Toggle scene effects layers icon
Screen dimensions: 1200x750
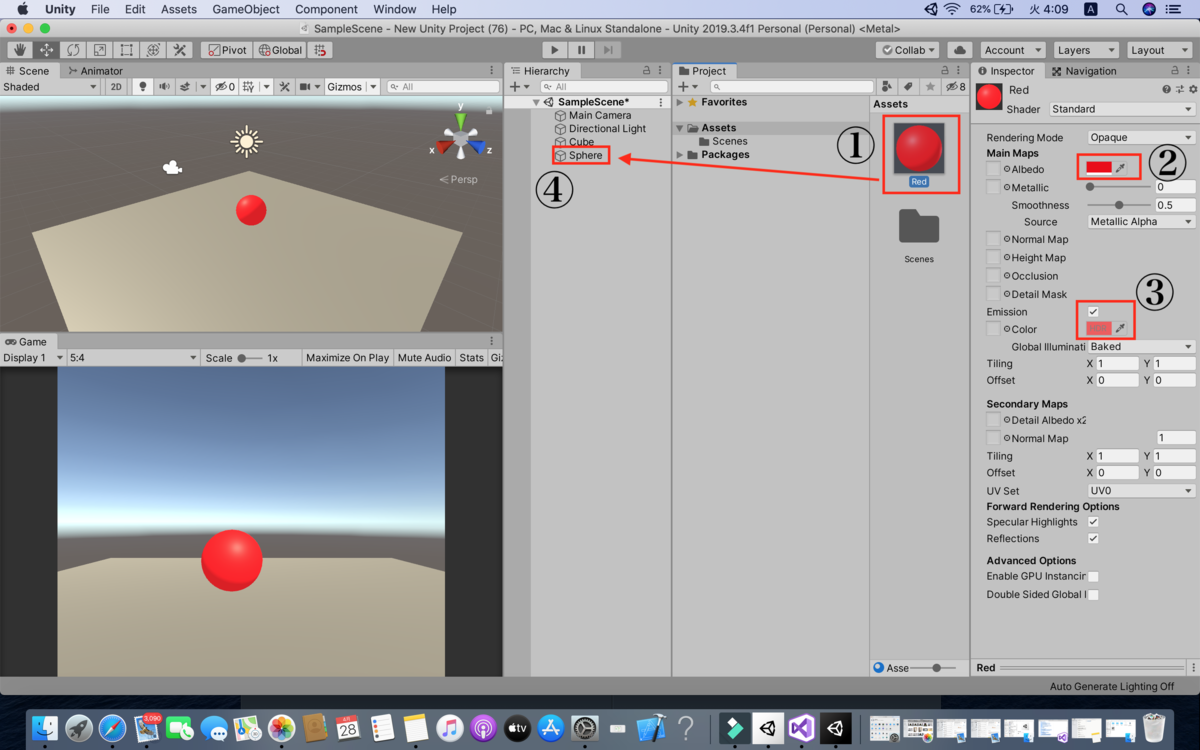(185, 87)
